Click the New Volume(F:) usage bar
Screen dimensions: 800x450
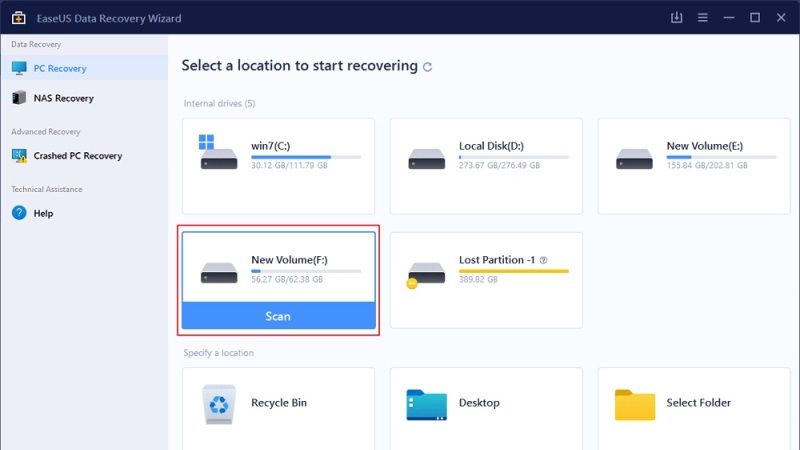tap(306, 271)
